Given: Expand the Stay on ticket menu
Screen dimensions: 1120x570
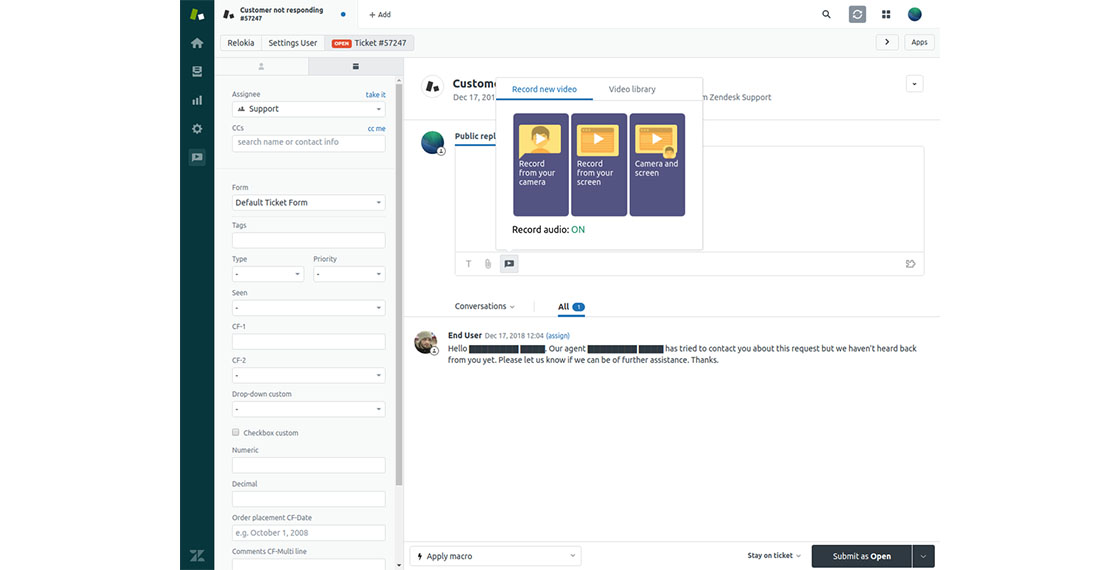Looking at the screenshot, I should 774,556.
